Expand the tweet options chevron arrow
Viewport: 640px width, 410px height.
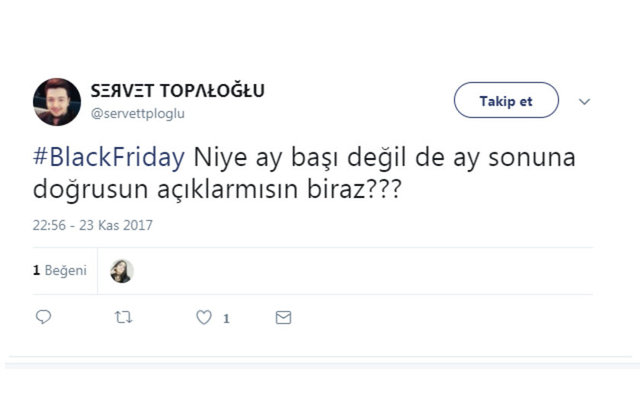coord(585,102)
